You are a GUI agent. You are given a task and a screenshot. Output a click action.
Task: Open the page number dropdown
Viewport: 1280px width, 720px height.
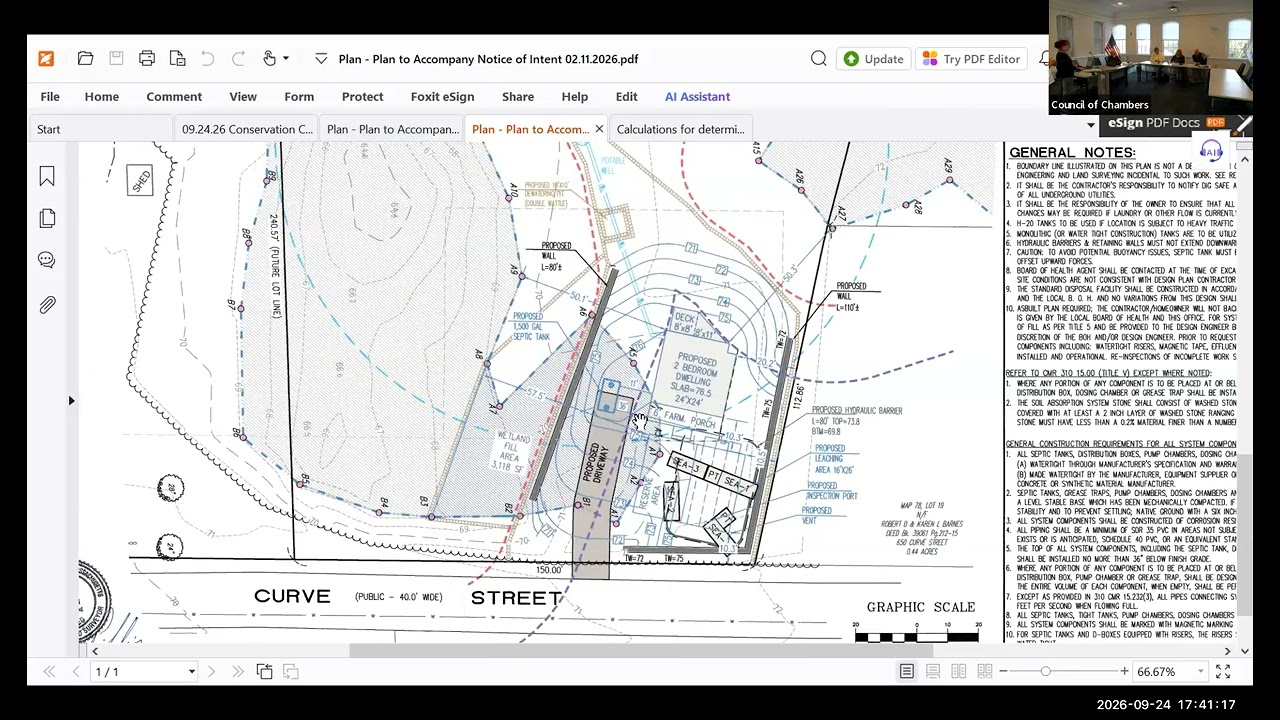pyautogui.click(x=191, y=672)
